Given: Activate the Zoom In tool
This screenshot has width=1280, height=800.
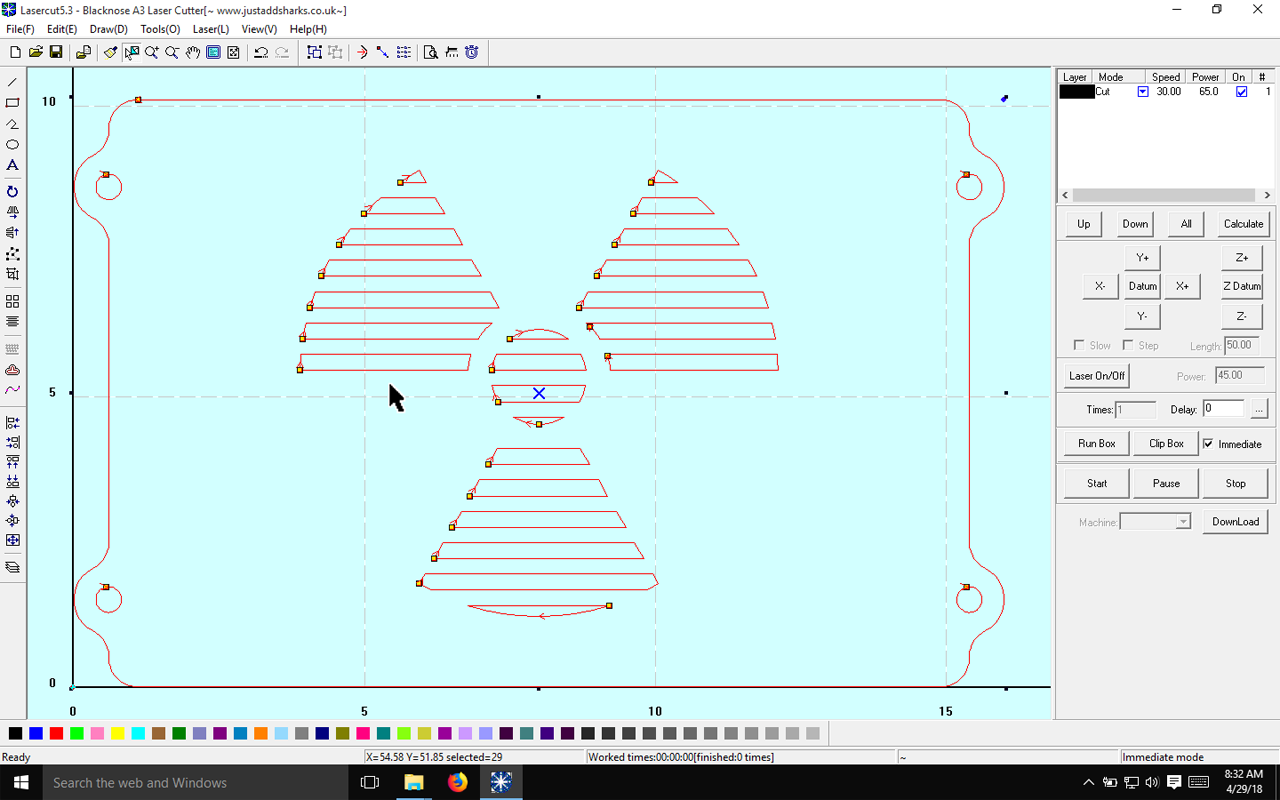Looking at the screenshot, I should [x=151, y=52].
